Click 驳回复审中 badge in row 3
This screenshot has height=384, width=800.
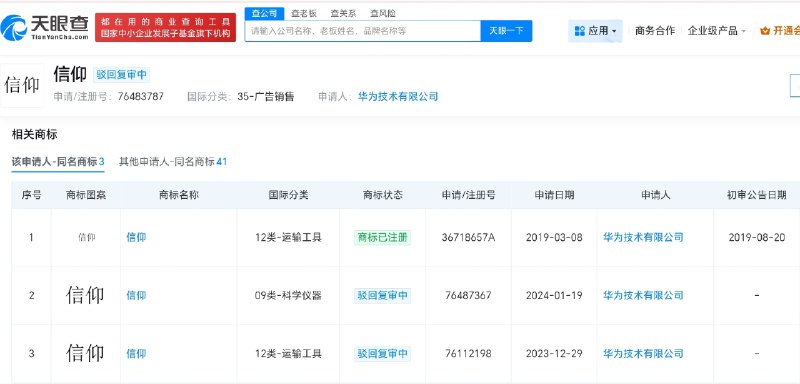[x=383, y=353]
